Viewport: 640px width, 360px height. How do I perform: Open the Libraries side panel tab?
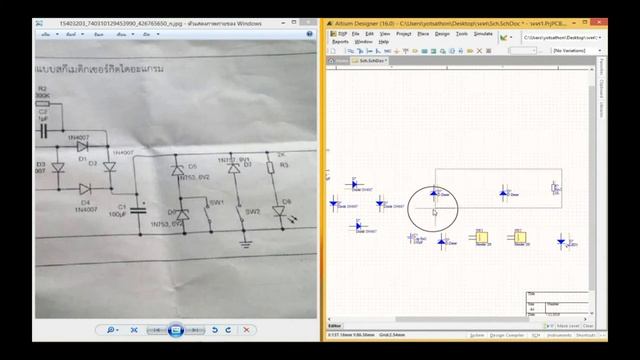(x=602, y=109)
